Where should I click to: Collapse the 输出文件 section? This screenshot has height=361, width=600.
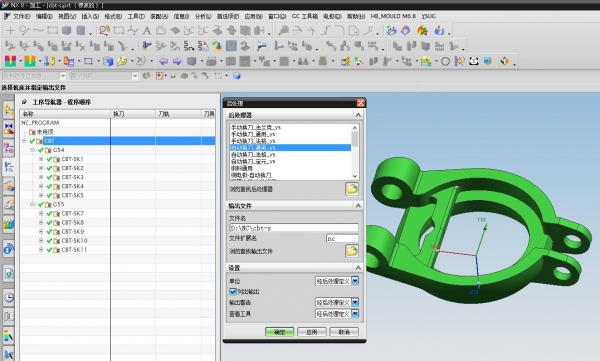pos(358,206)
